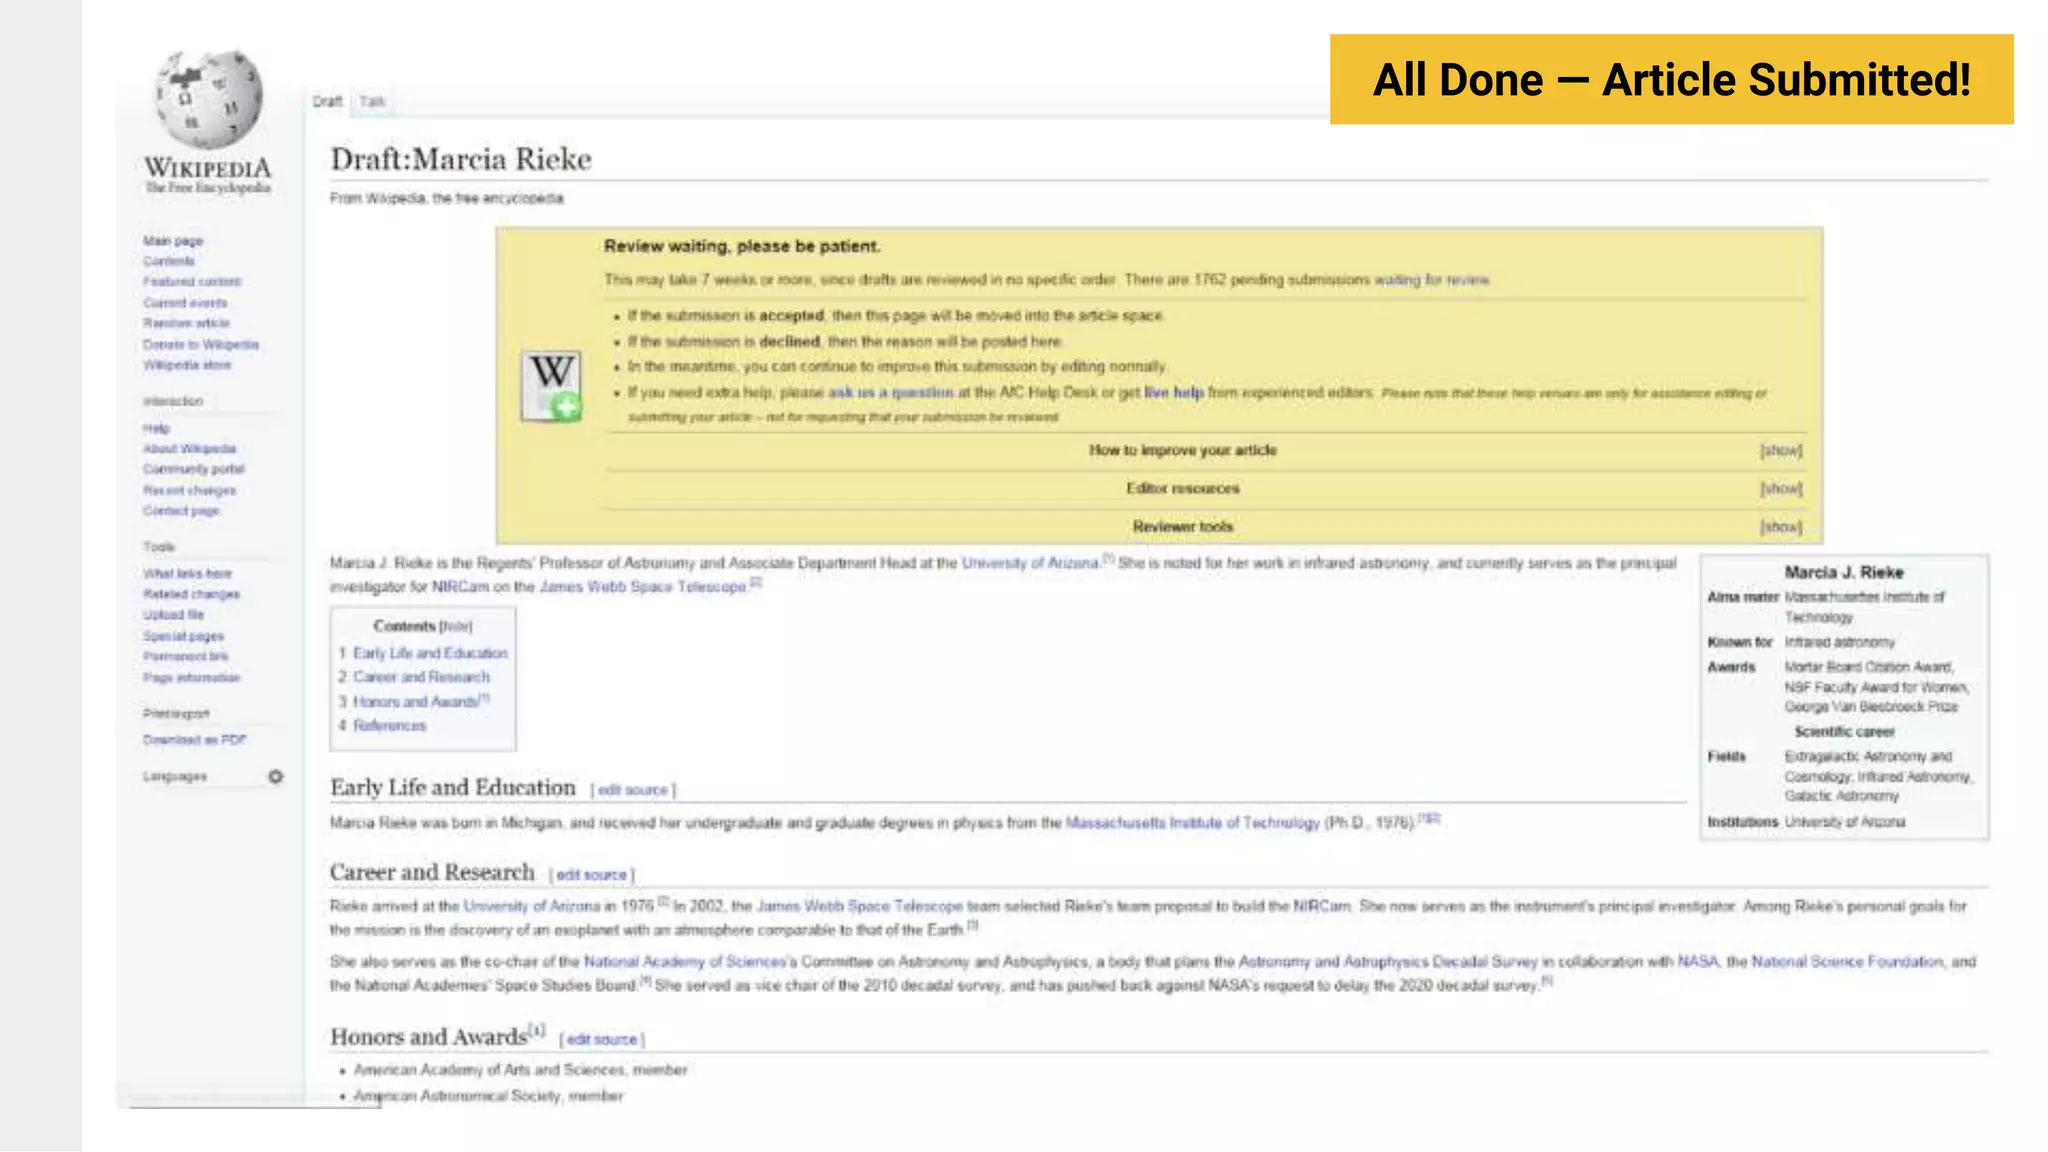The height and width of the screenshot is (1152, 2048).
Task: Click American Academy of Arts and Sciences item
Action: click(520, 1070)
